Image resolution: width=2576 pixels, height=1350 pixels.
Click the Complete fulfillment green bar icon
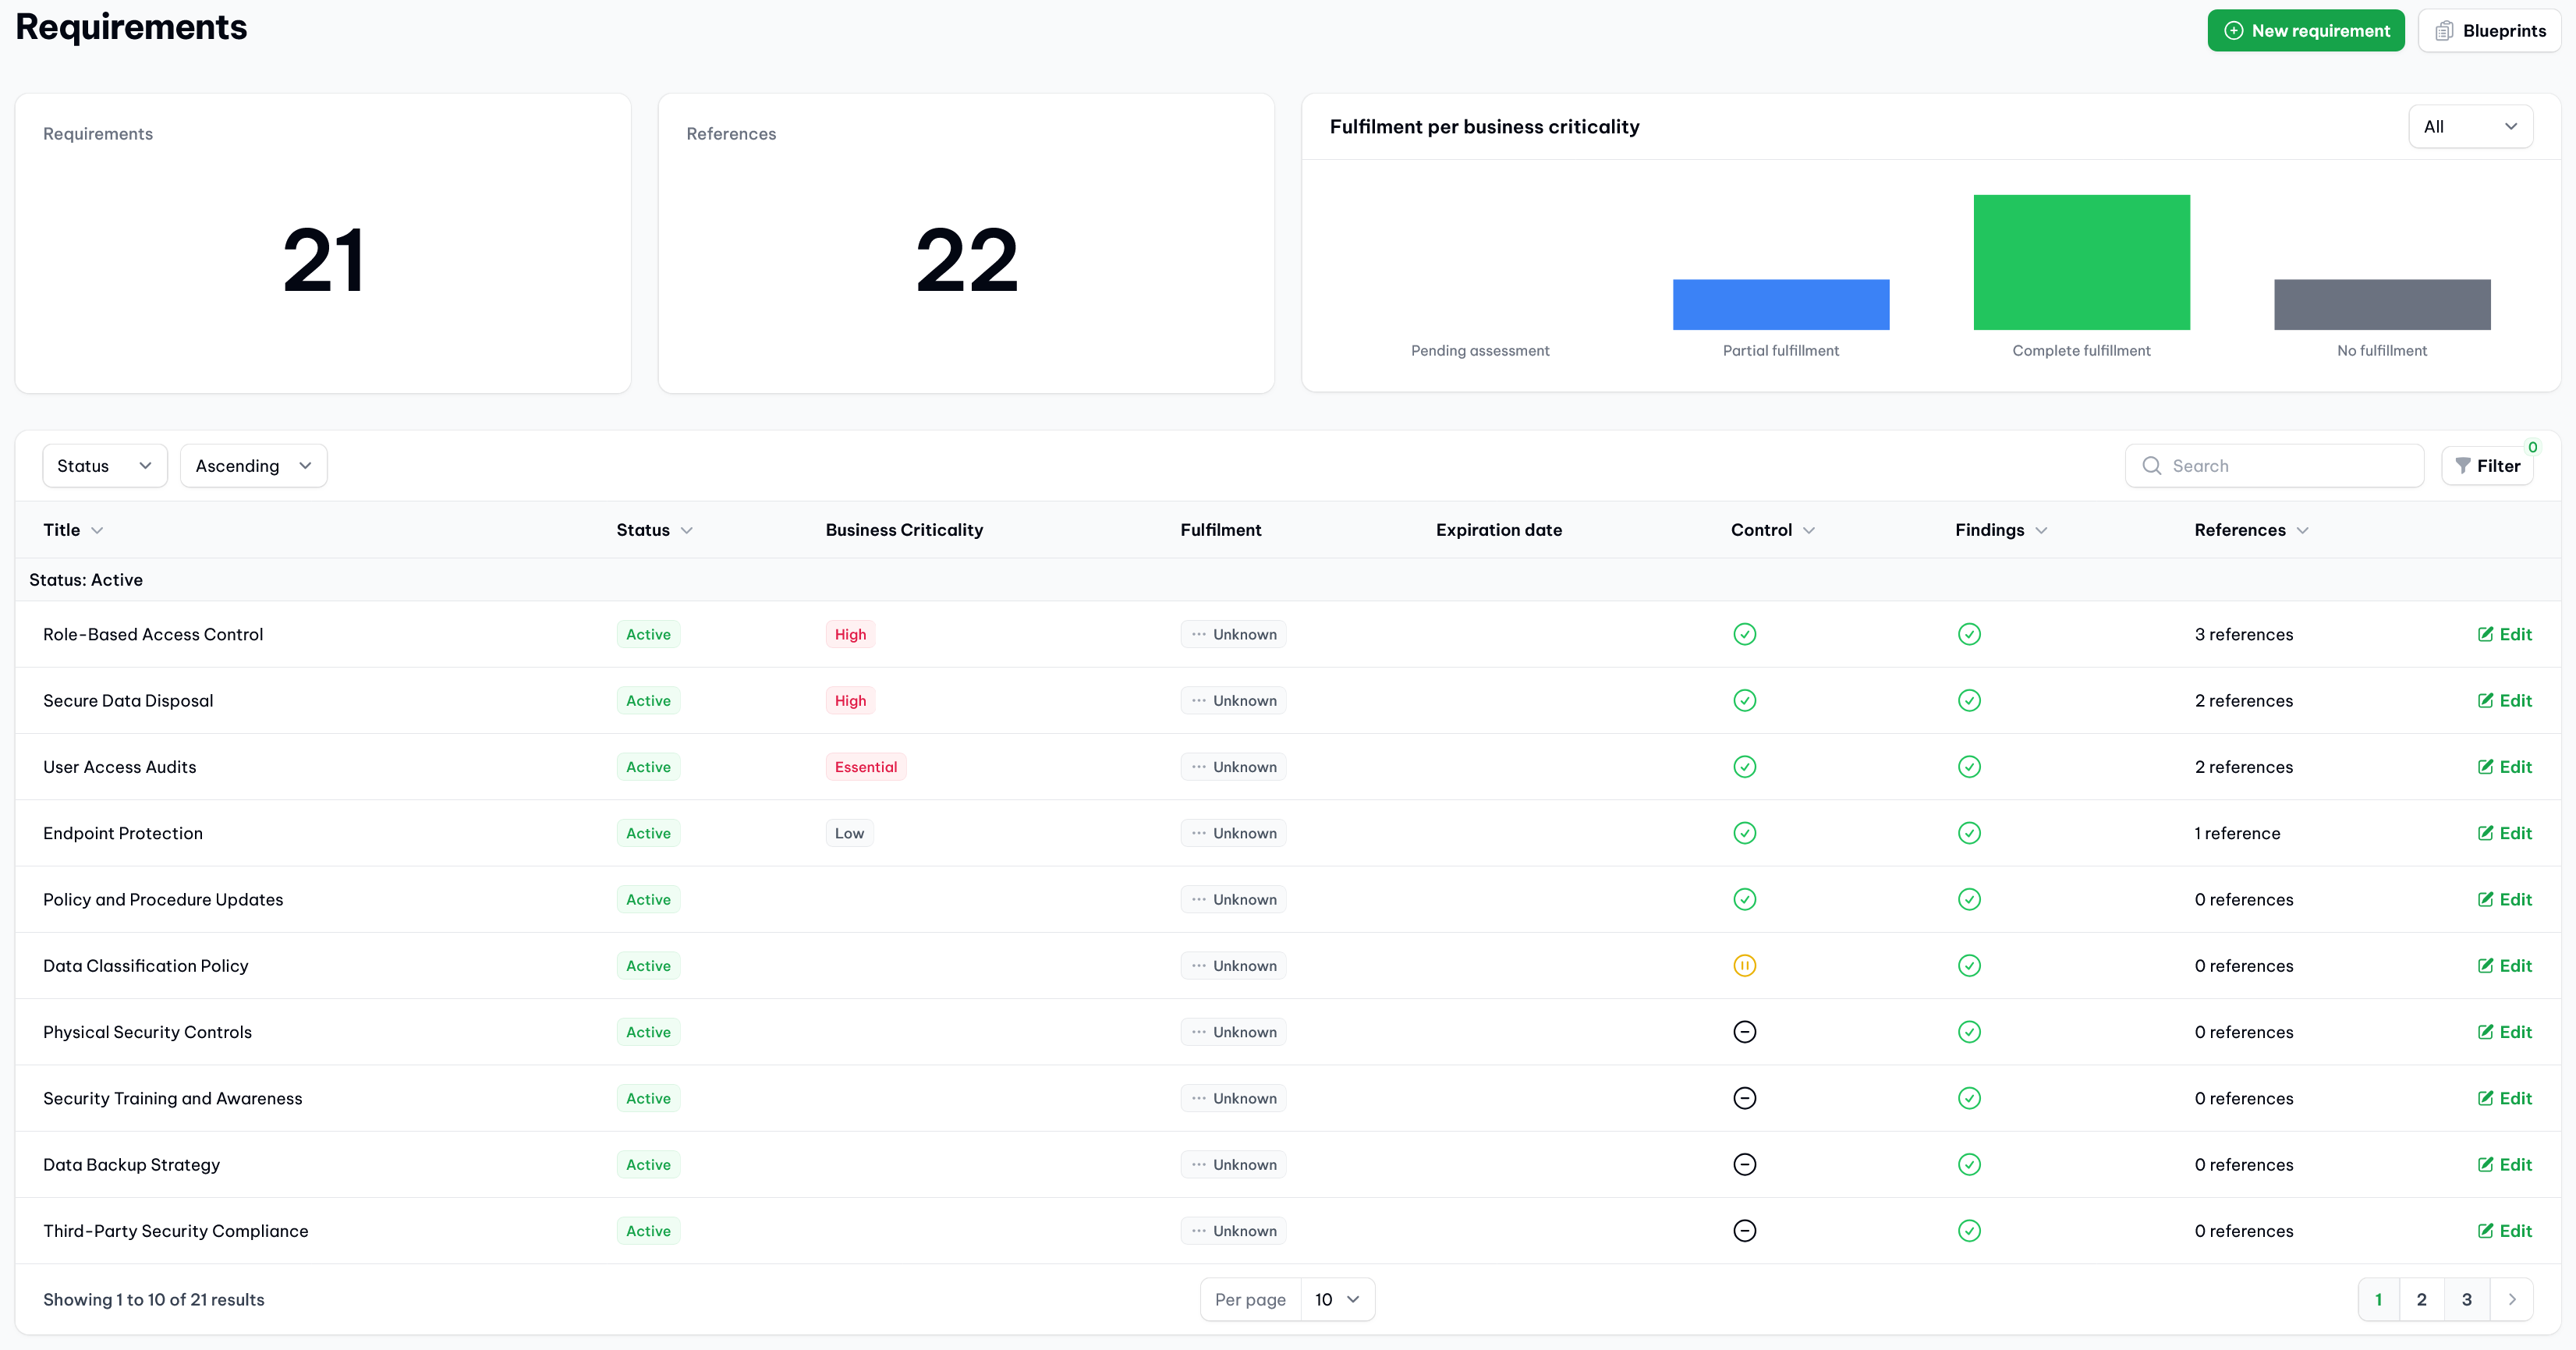coord(2082,263)
